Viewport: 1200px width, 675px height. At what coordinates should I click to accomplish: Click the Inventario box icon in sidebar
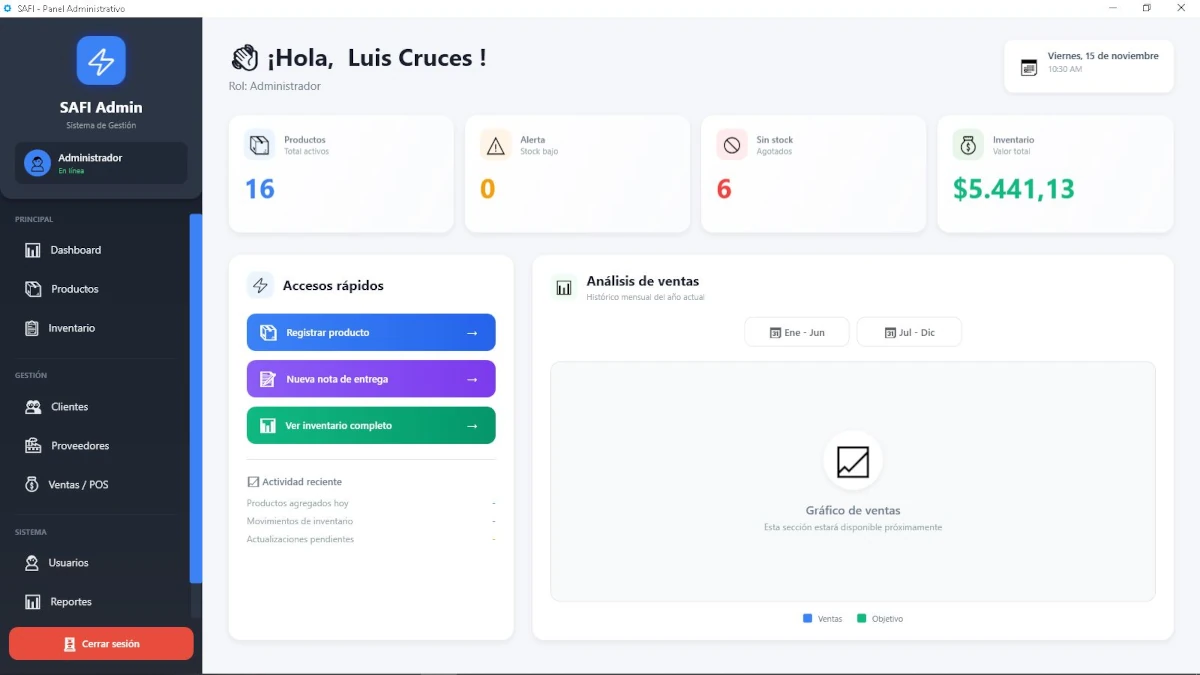pos(33,328)
